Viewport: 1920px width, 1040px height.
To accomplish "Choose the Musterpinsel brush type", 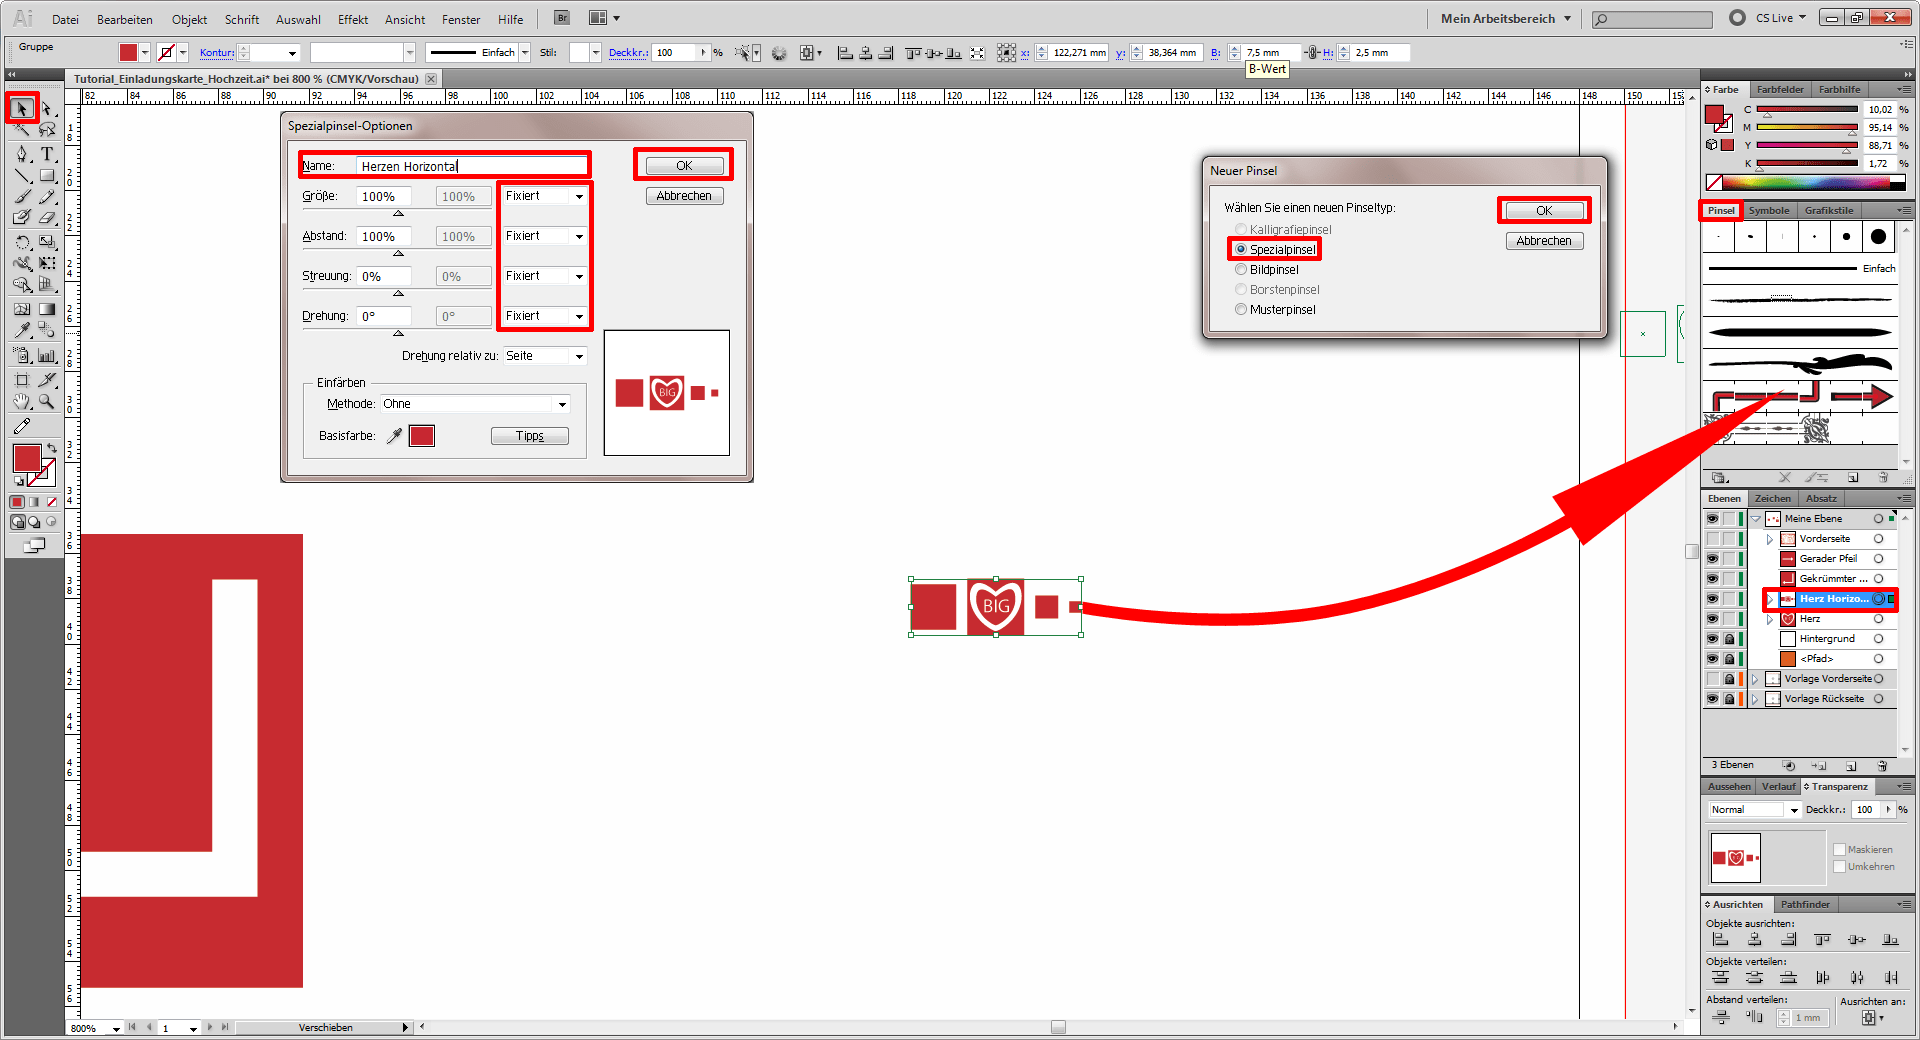I will tap(1241, 310).
